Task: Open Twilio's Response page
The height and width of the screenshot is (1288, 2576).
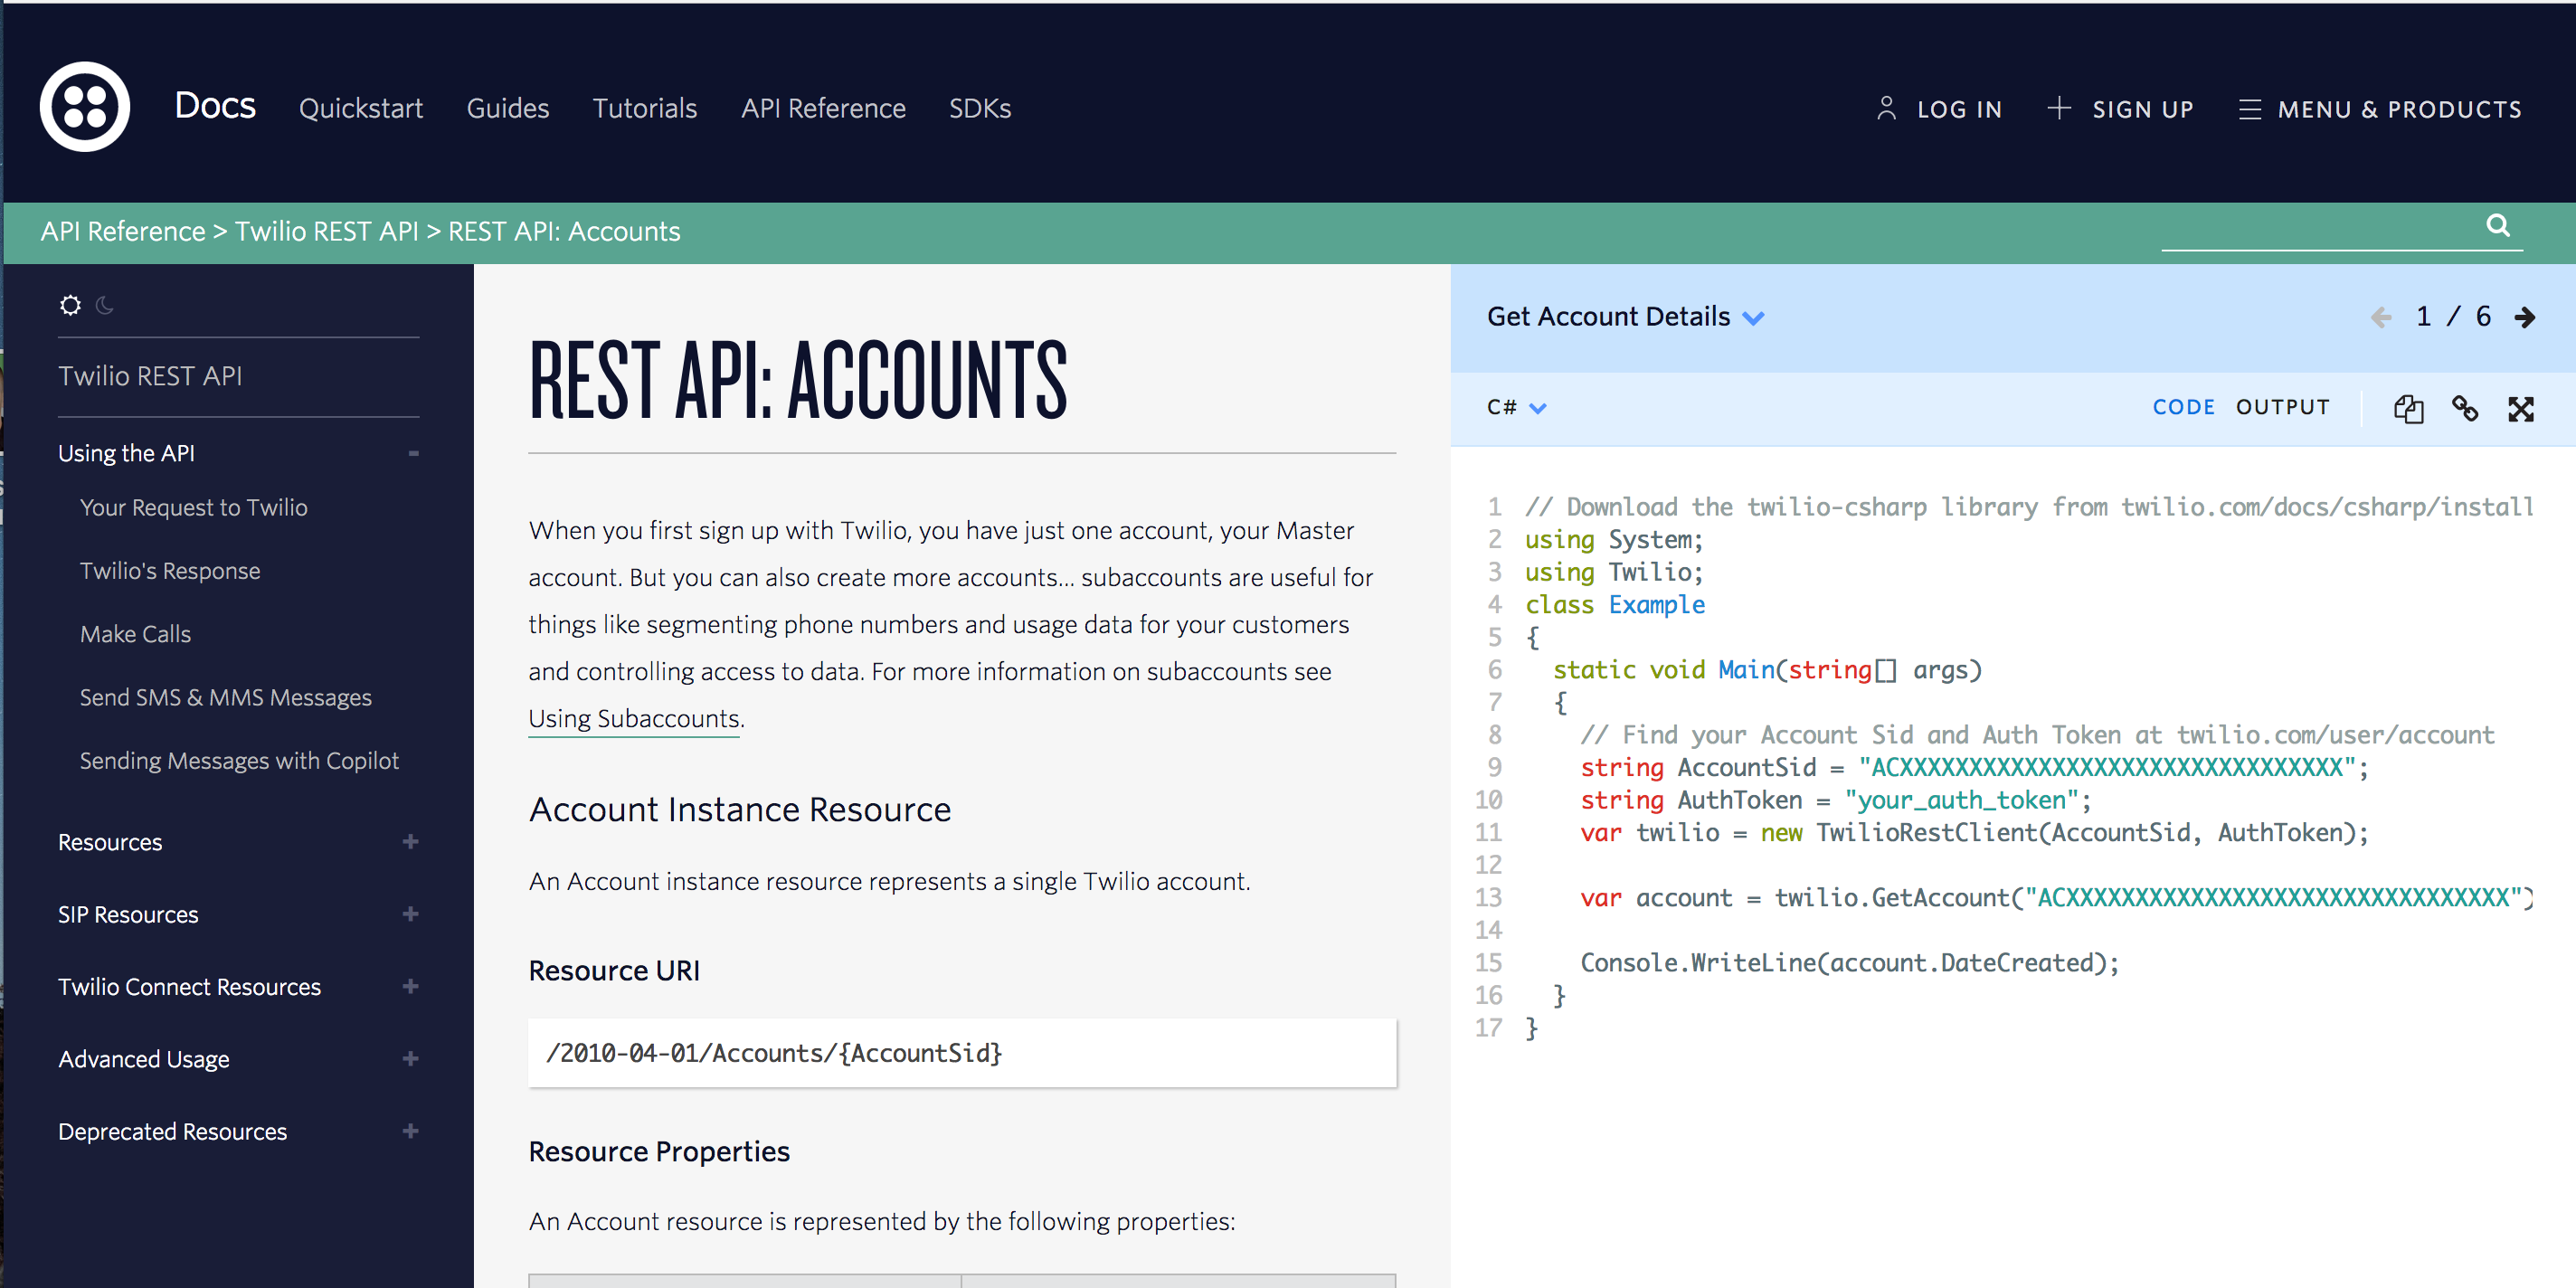Action: click(170, 570)
